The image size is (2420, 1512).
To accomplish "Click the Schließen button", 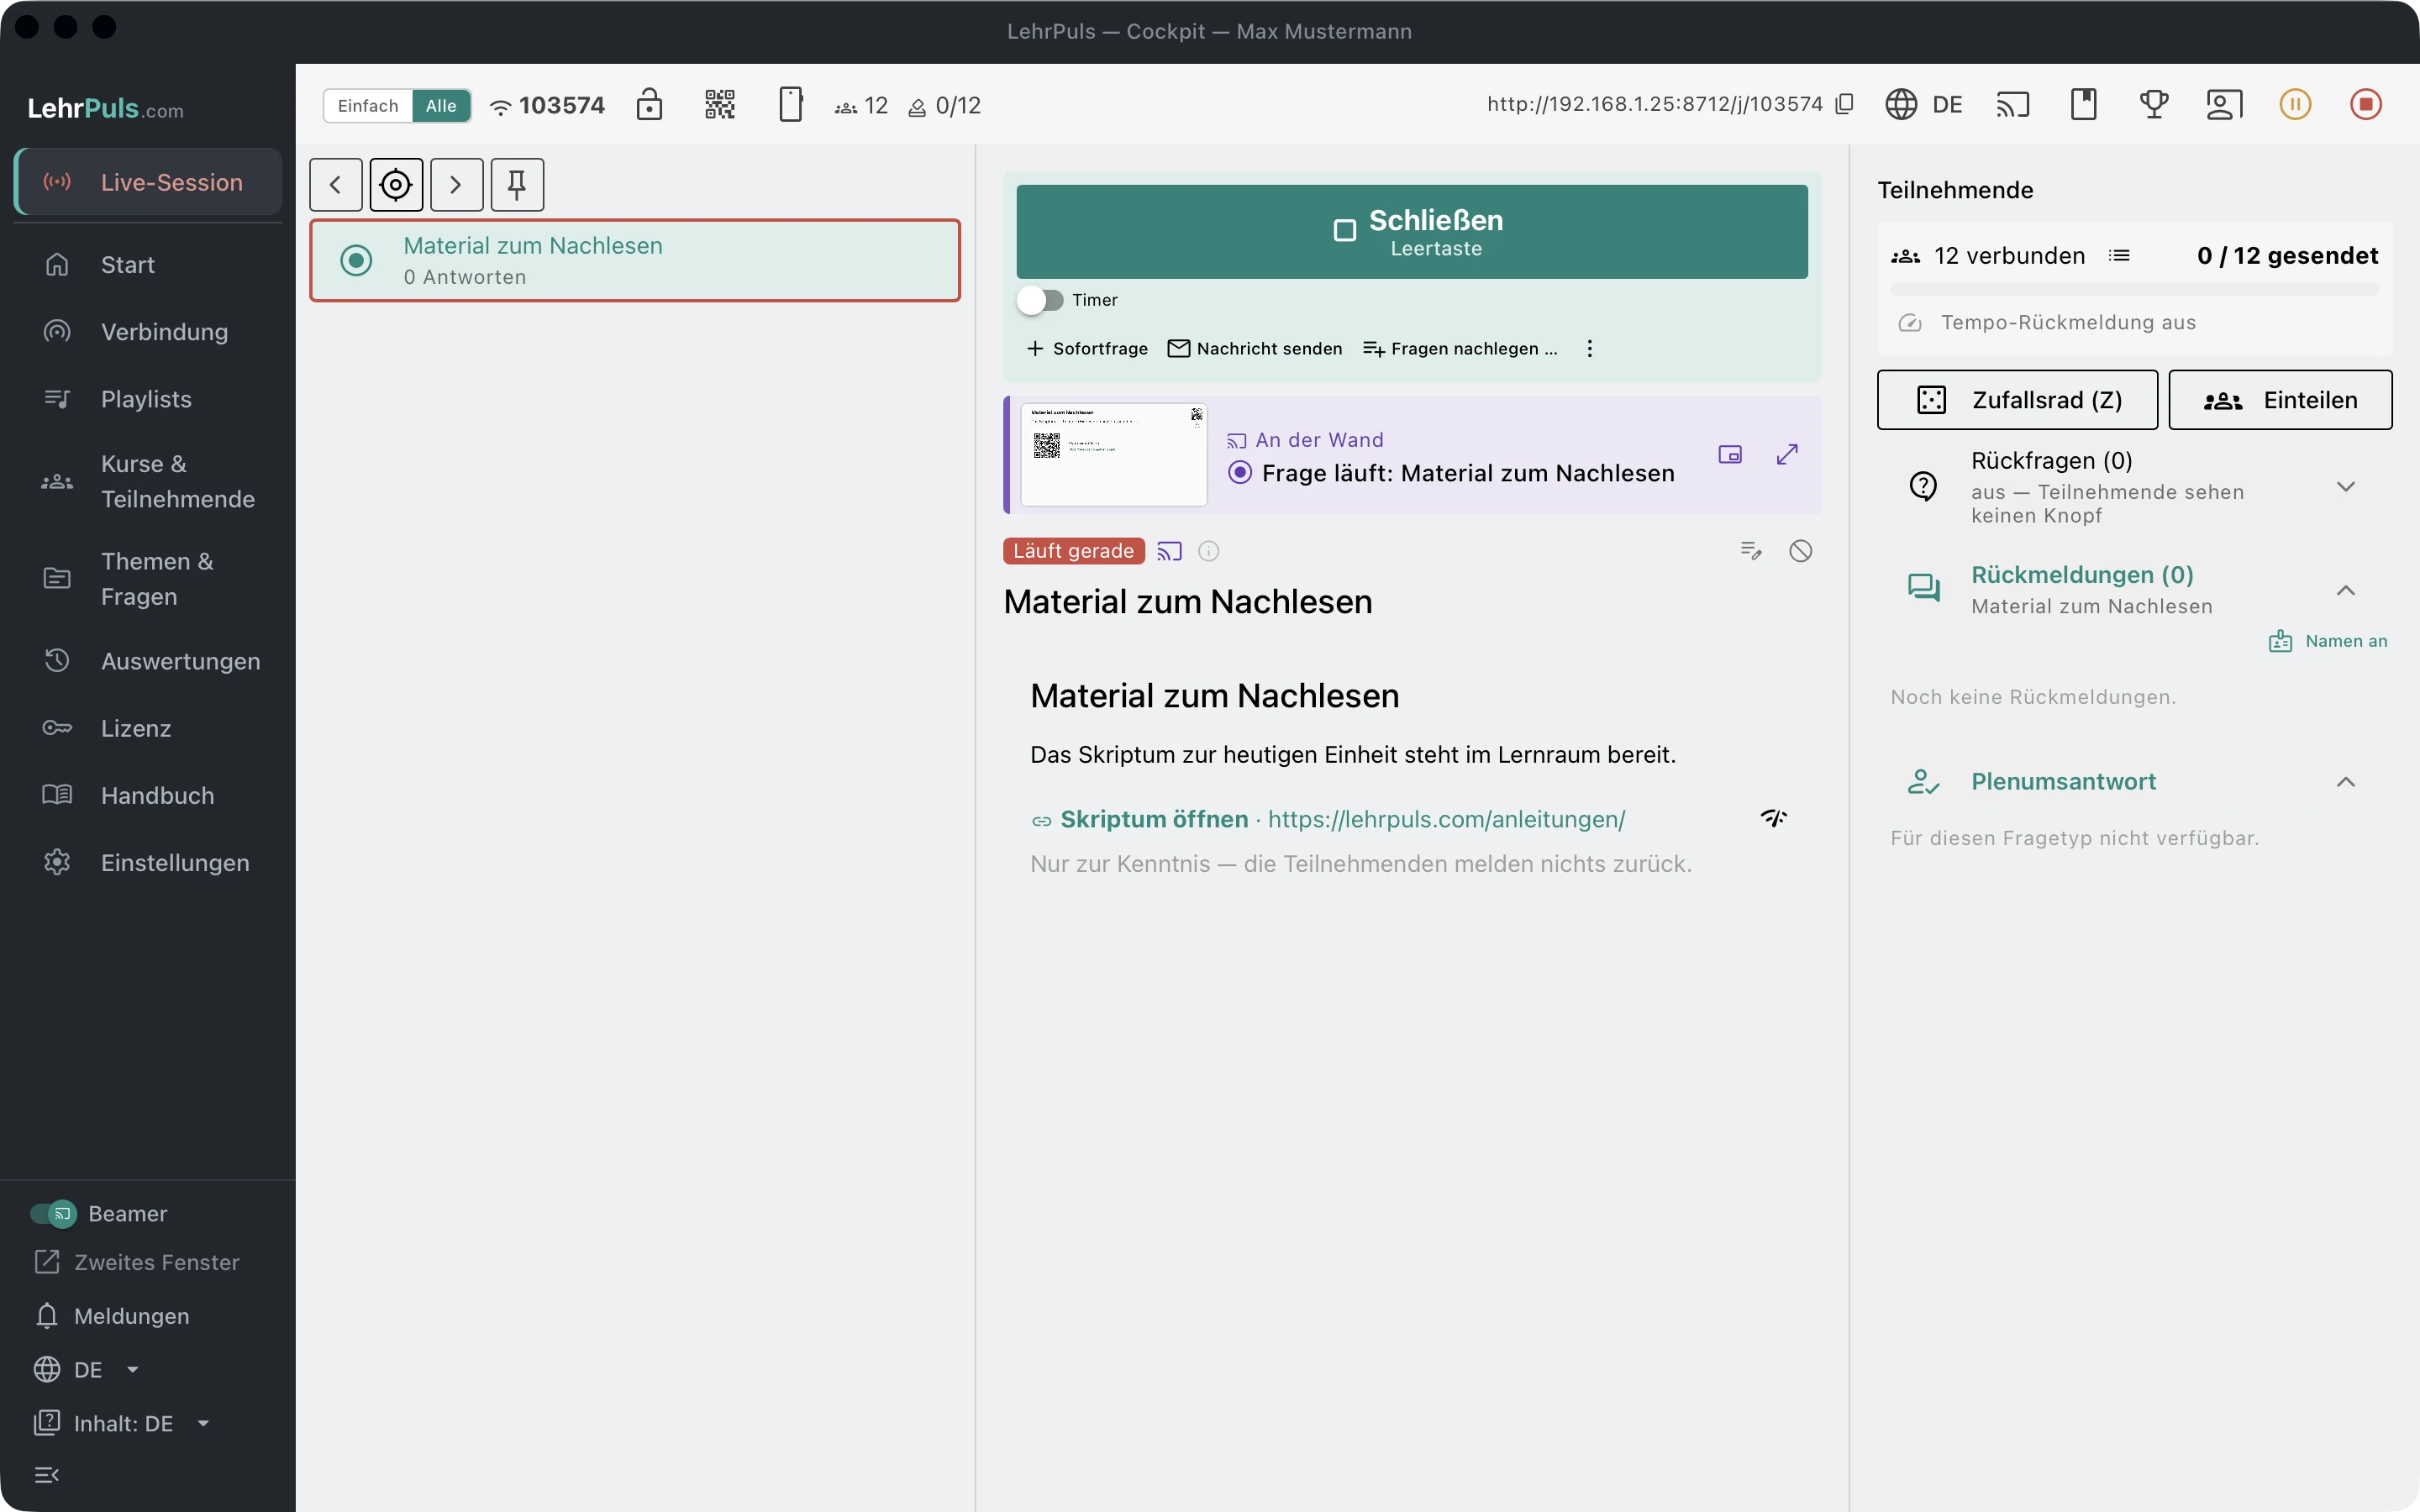I will pyautogui.click(x=1412, y=232).
